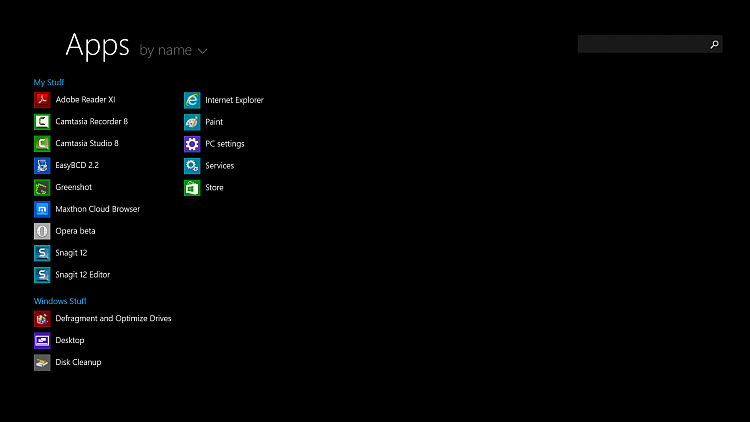Viewport: 750px width, 422px height.
Task: Select the Greenshot app icon
Action: [x=42, y=188]
